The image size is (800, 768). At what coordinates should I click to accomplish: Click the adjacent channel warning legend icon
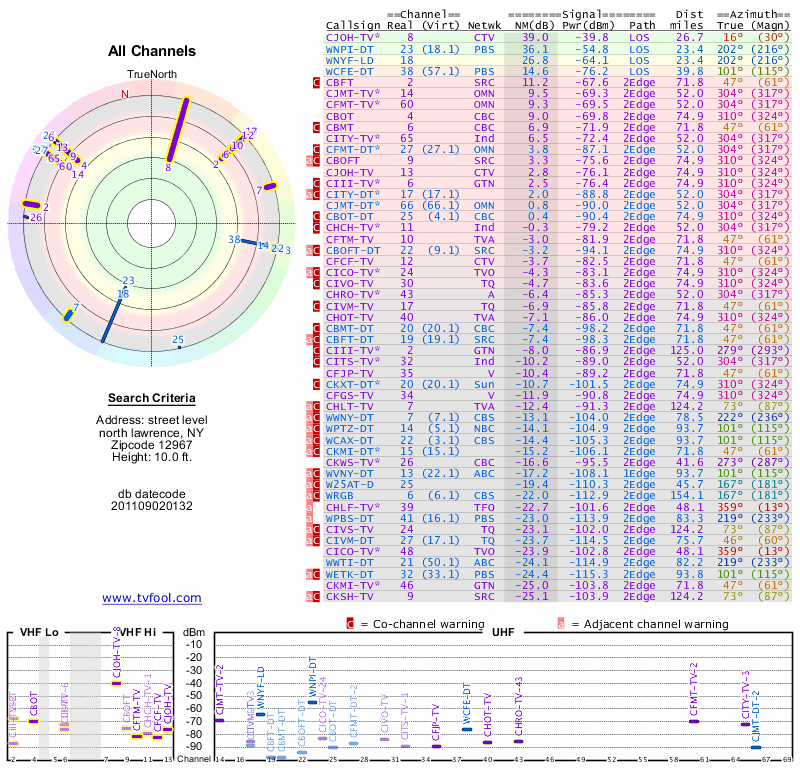pos(561,624)
